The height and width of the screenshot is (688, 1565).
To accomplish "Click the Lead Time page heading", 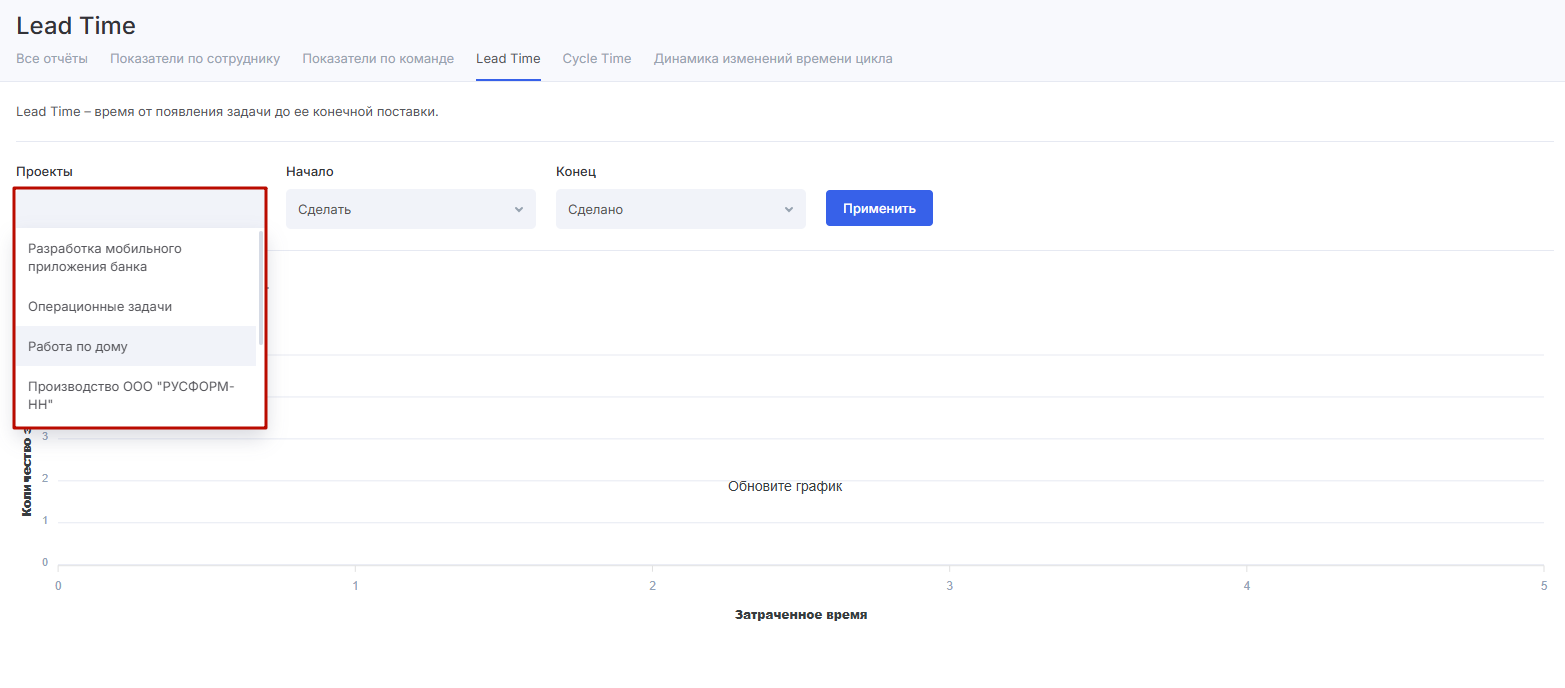I will pyautogui.click(x=76, y=26).
